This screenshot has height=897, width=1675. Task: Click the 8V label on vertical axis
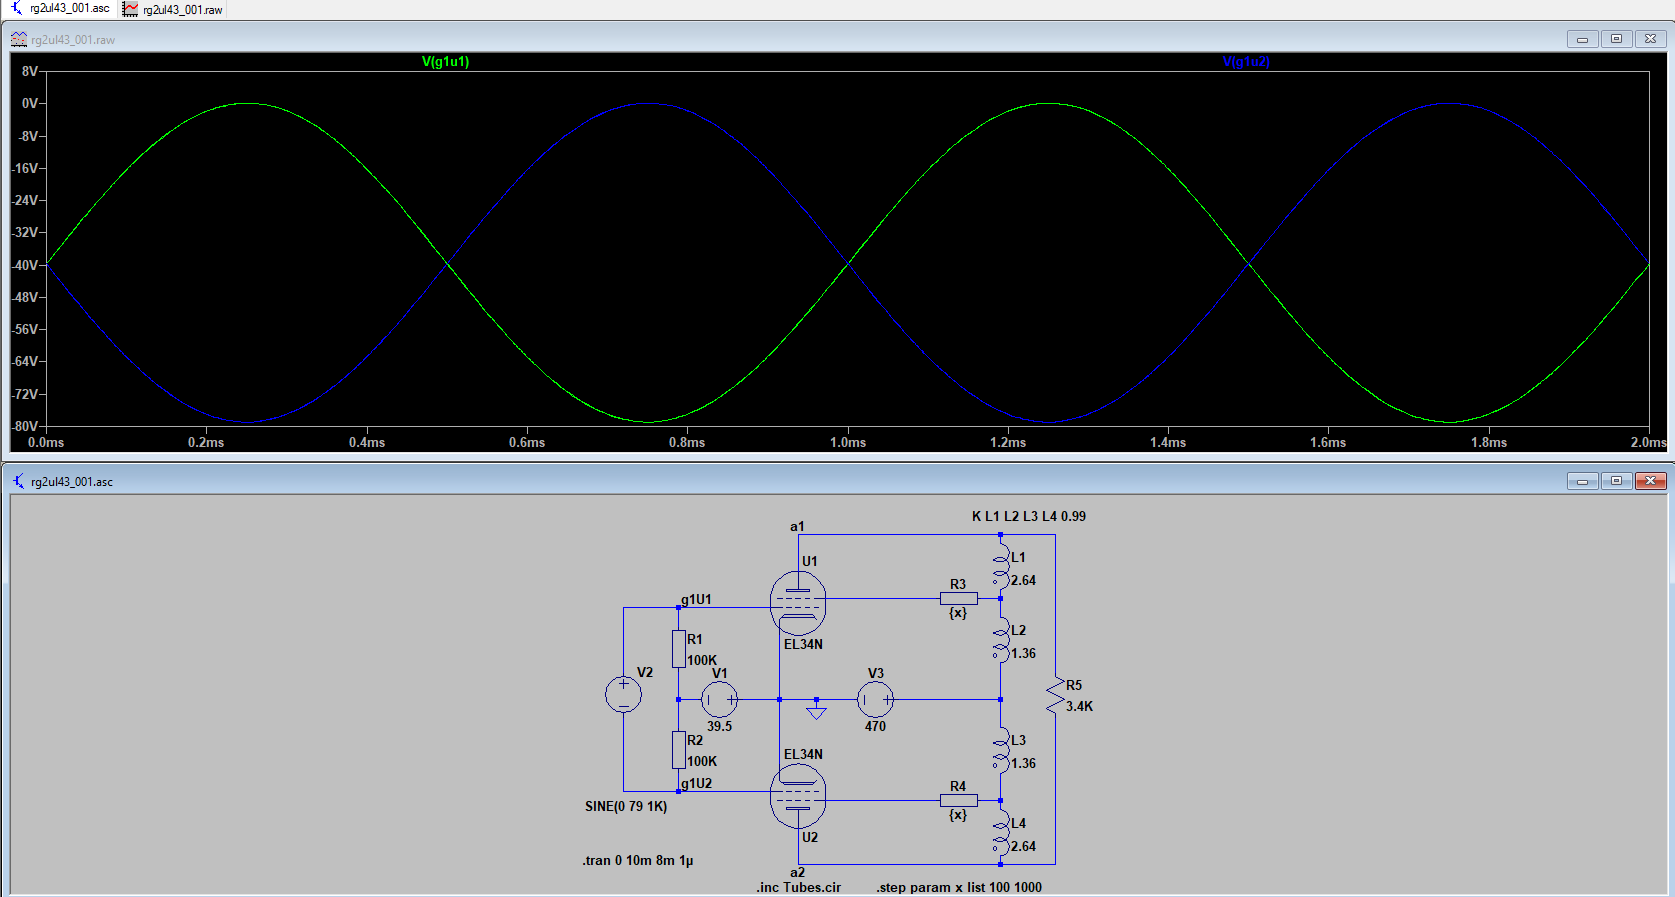(x=30, y=72)
